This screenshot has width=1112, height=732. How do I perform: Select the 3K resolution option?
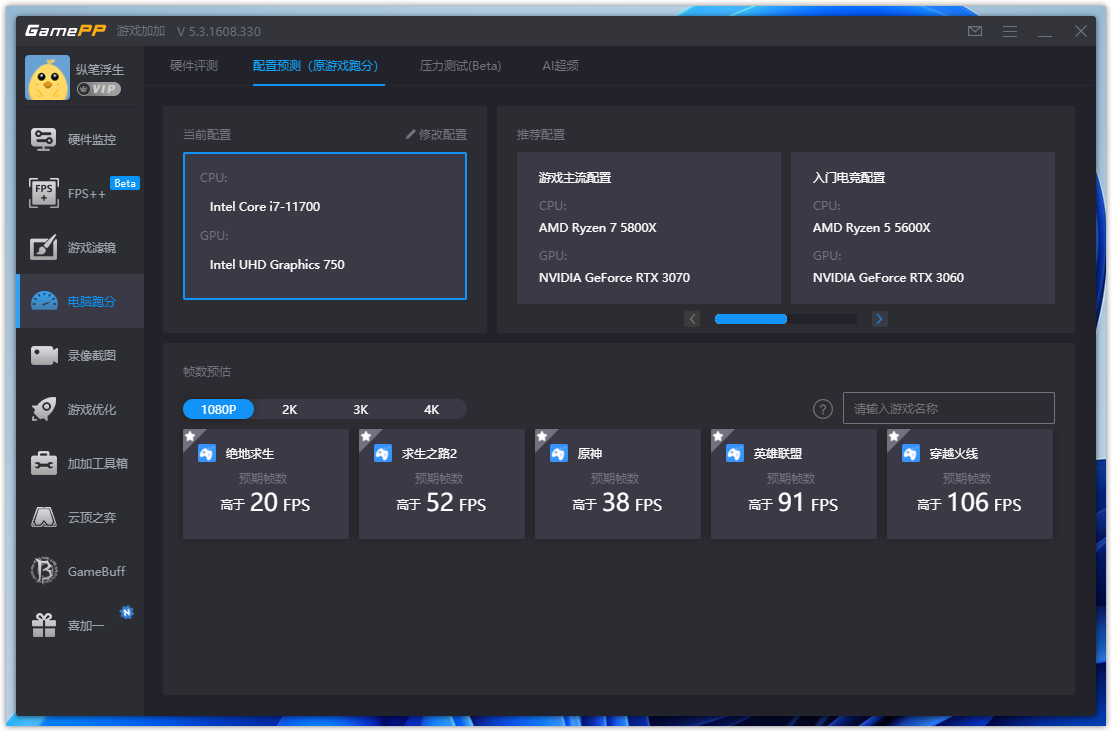[x=360, y=409]
